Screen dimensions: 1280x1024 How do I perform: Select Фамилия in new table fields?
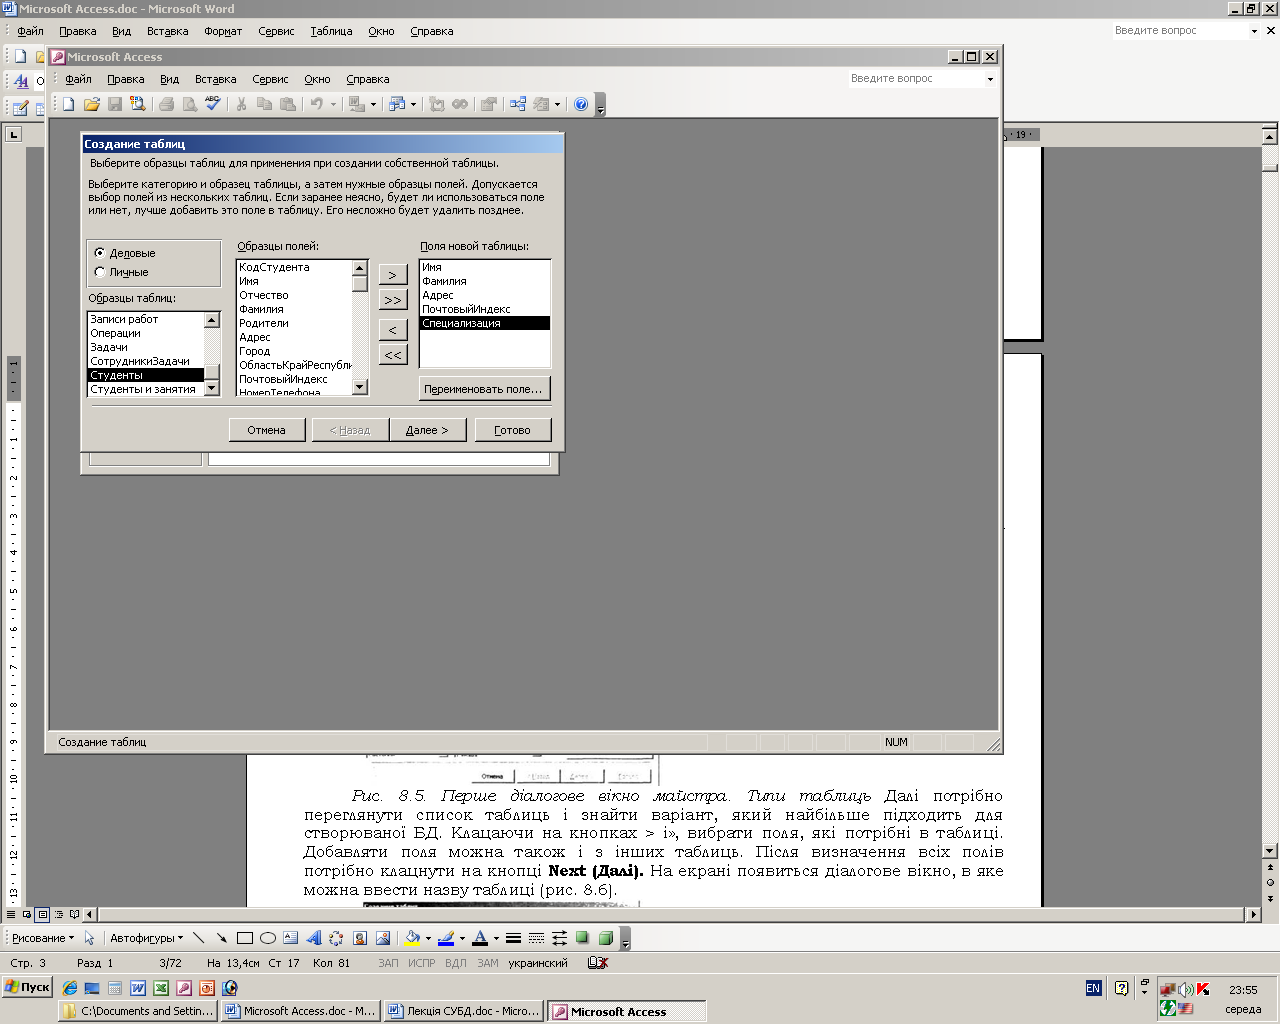click(484, 281)
